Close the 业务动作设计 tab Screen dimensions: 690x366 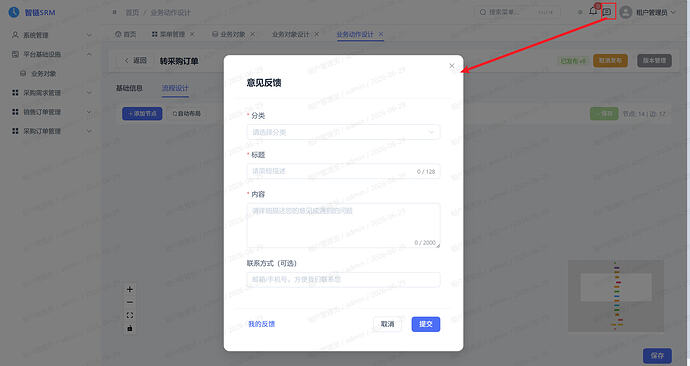coord(381,34)
